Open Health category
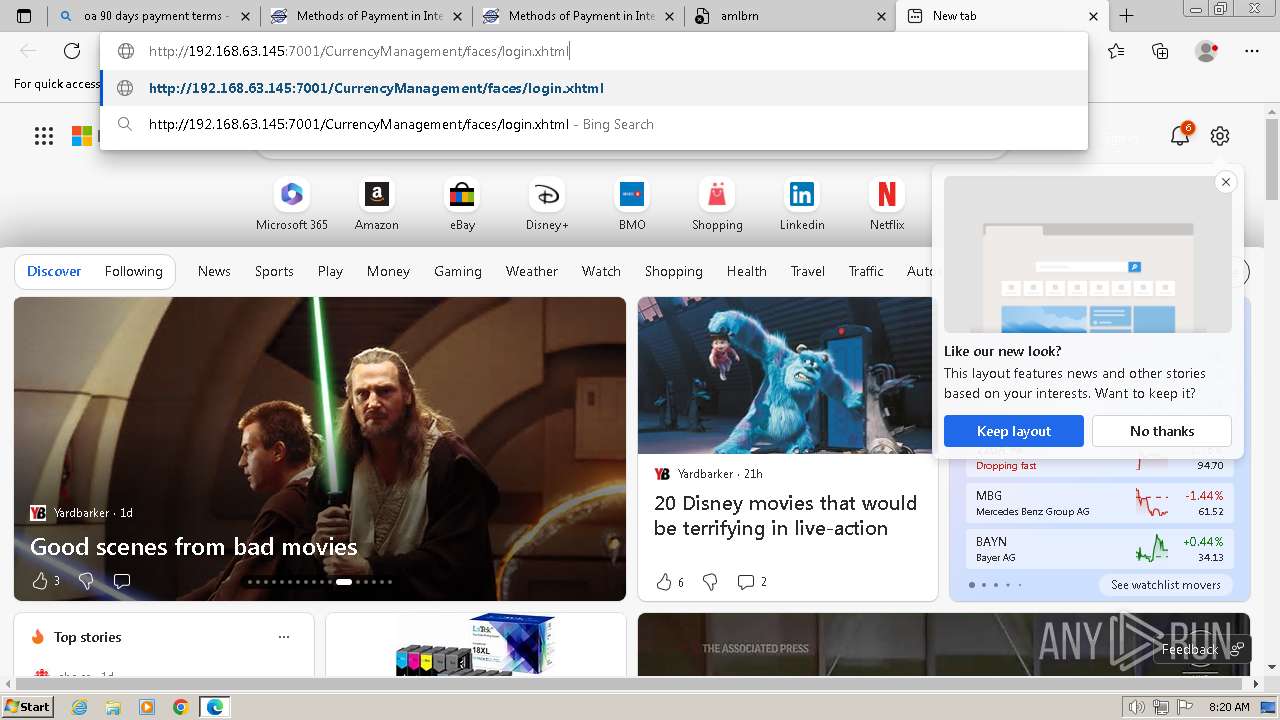The width and height of the screenshot is (1280, 720). (x=747, y=271)
